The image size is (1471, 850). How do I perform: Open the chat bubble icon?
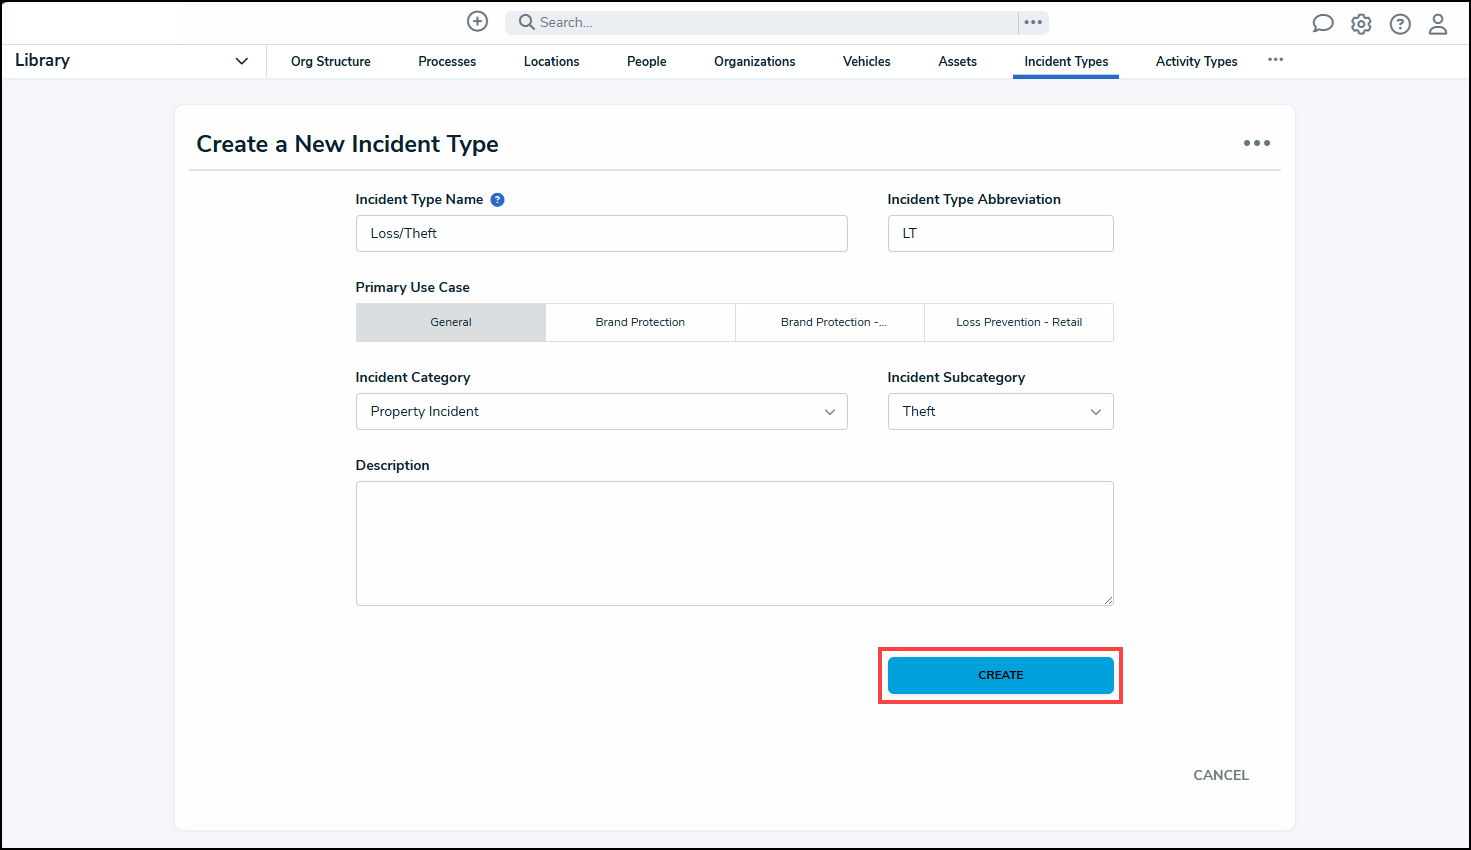click(x=1322, y=24)
